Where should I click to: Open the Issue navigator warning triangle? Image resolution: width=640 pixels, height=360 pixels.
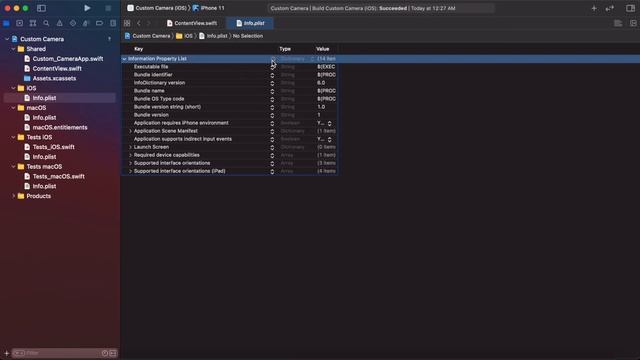pos(60,23)
